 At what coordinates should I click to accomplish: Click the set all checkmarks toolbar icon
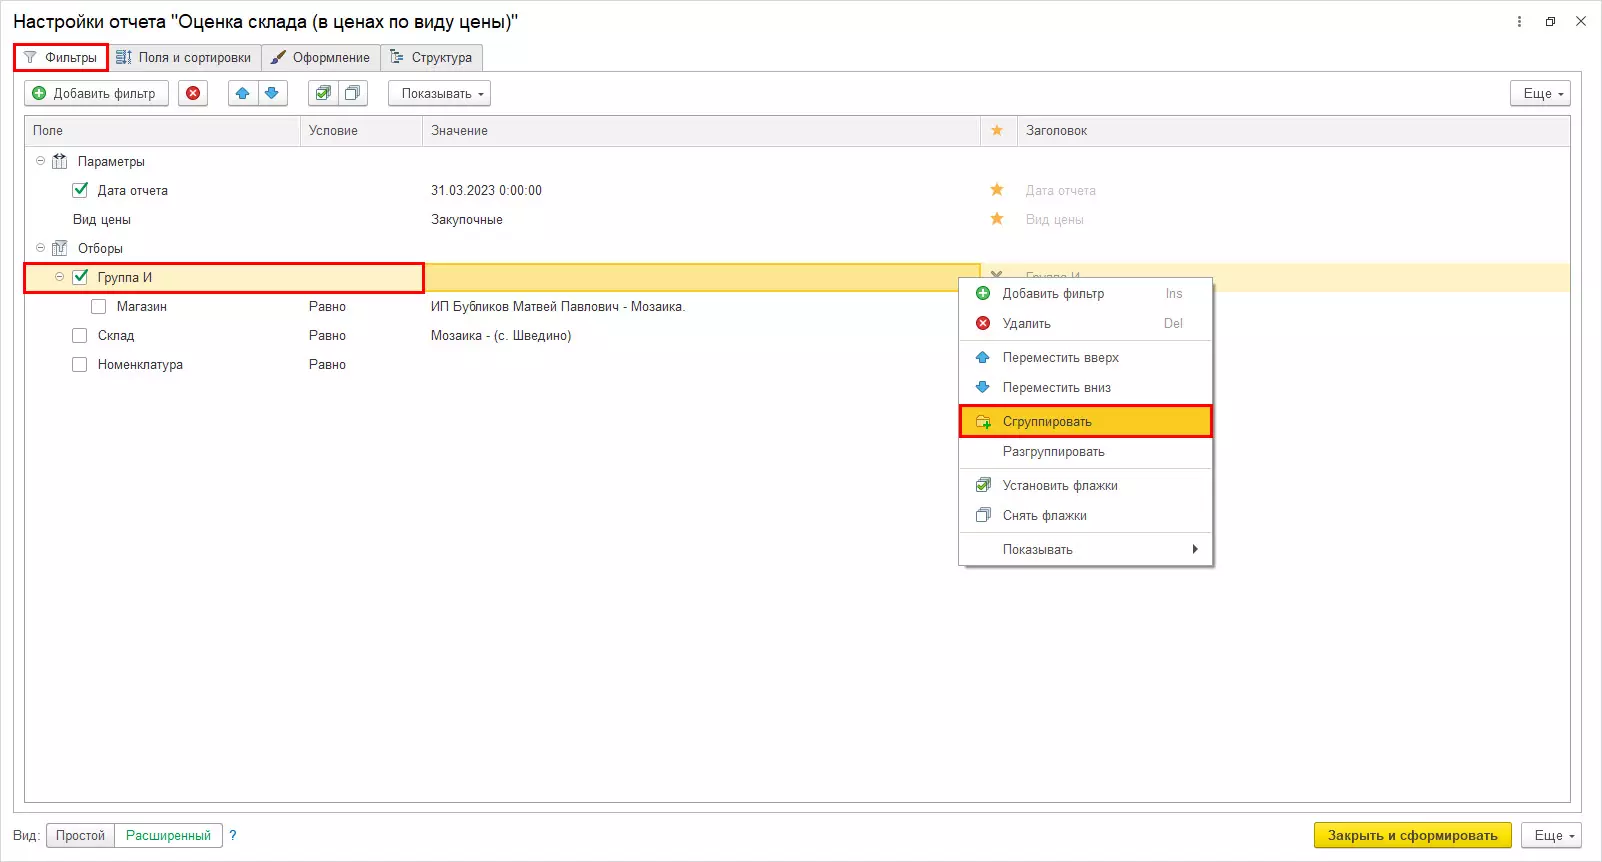pos(323,93)
